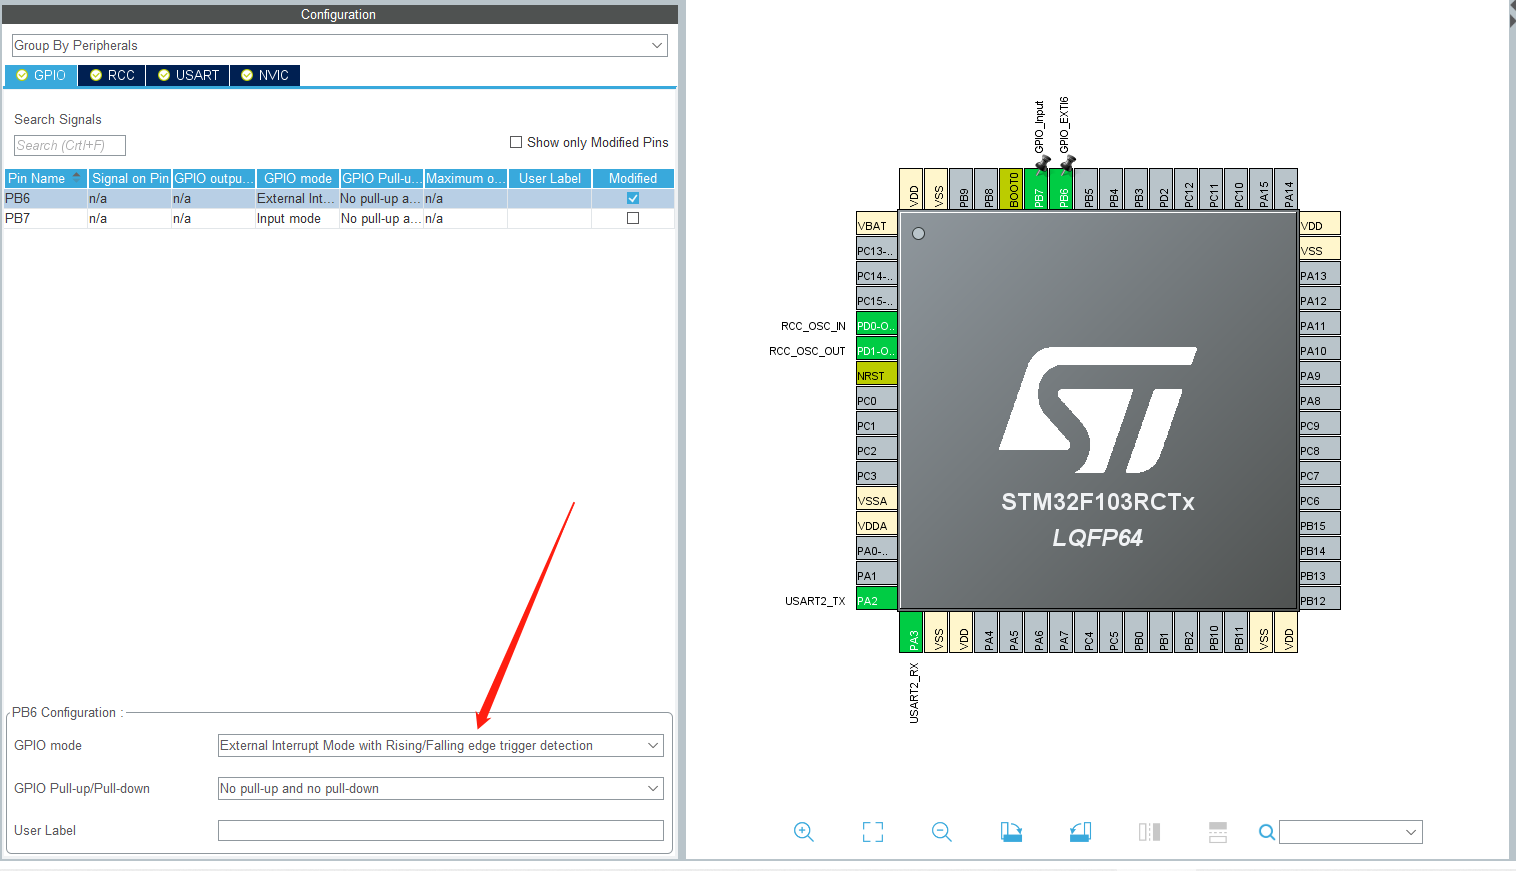1516x871 pixels.
Task: Switch to the RCC tab
Action: click(112, 75)
